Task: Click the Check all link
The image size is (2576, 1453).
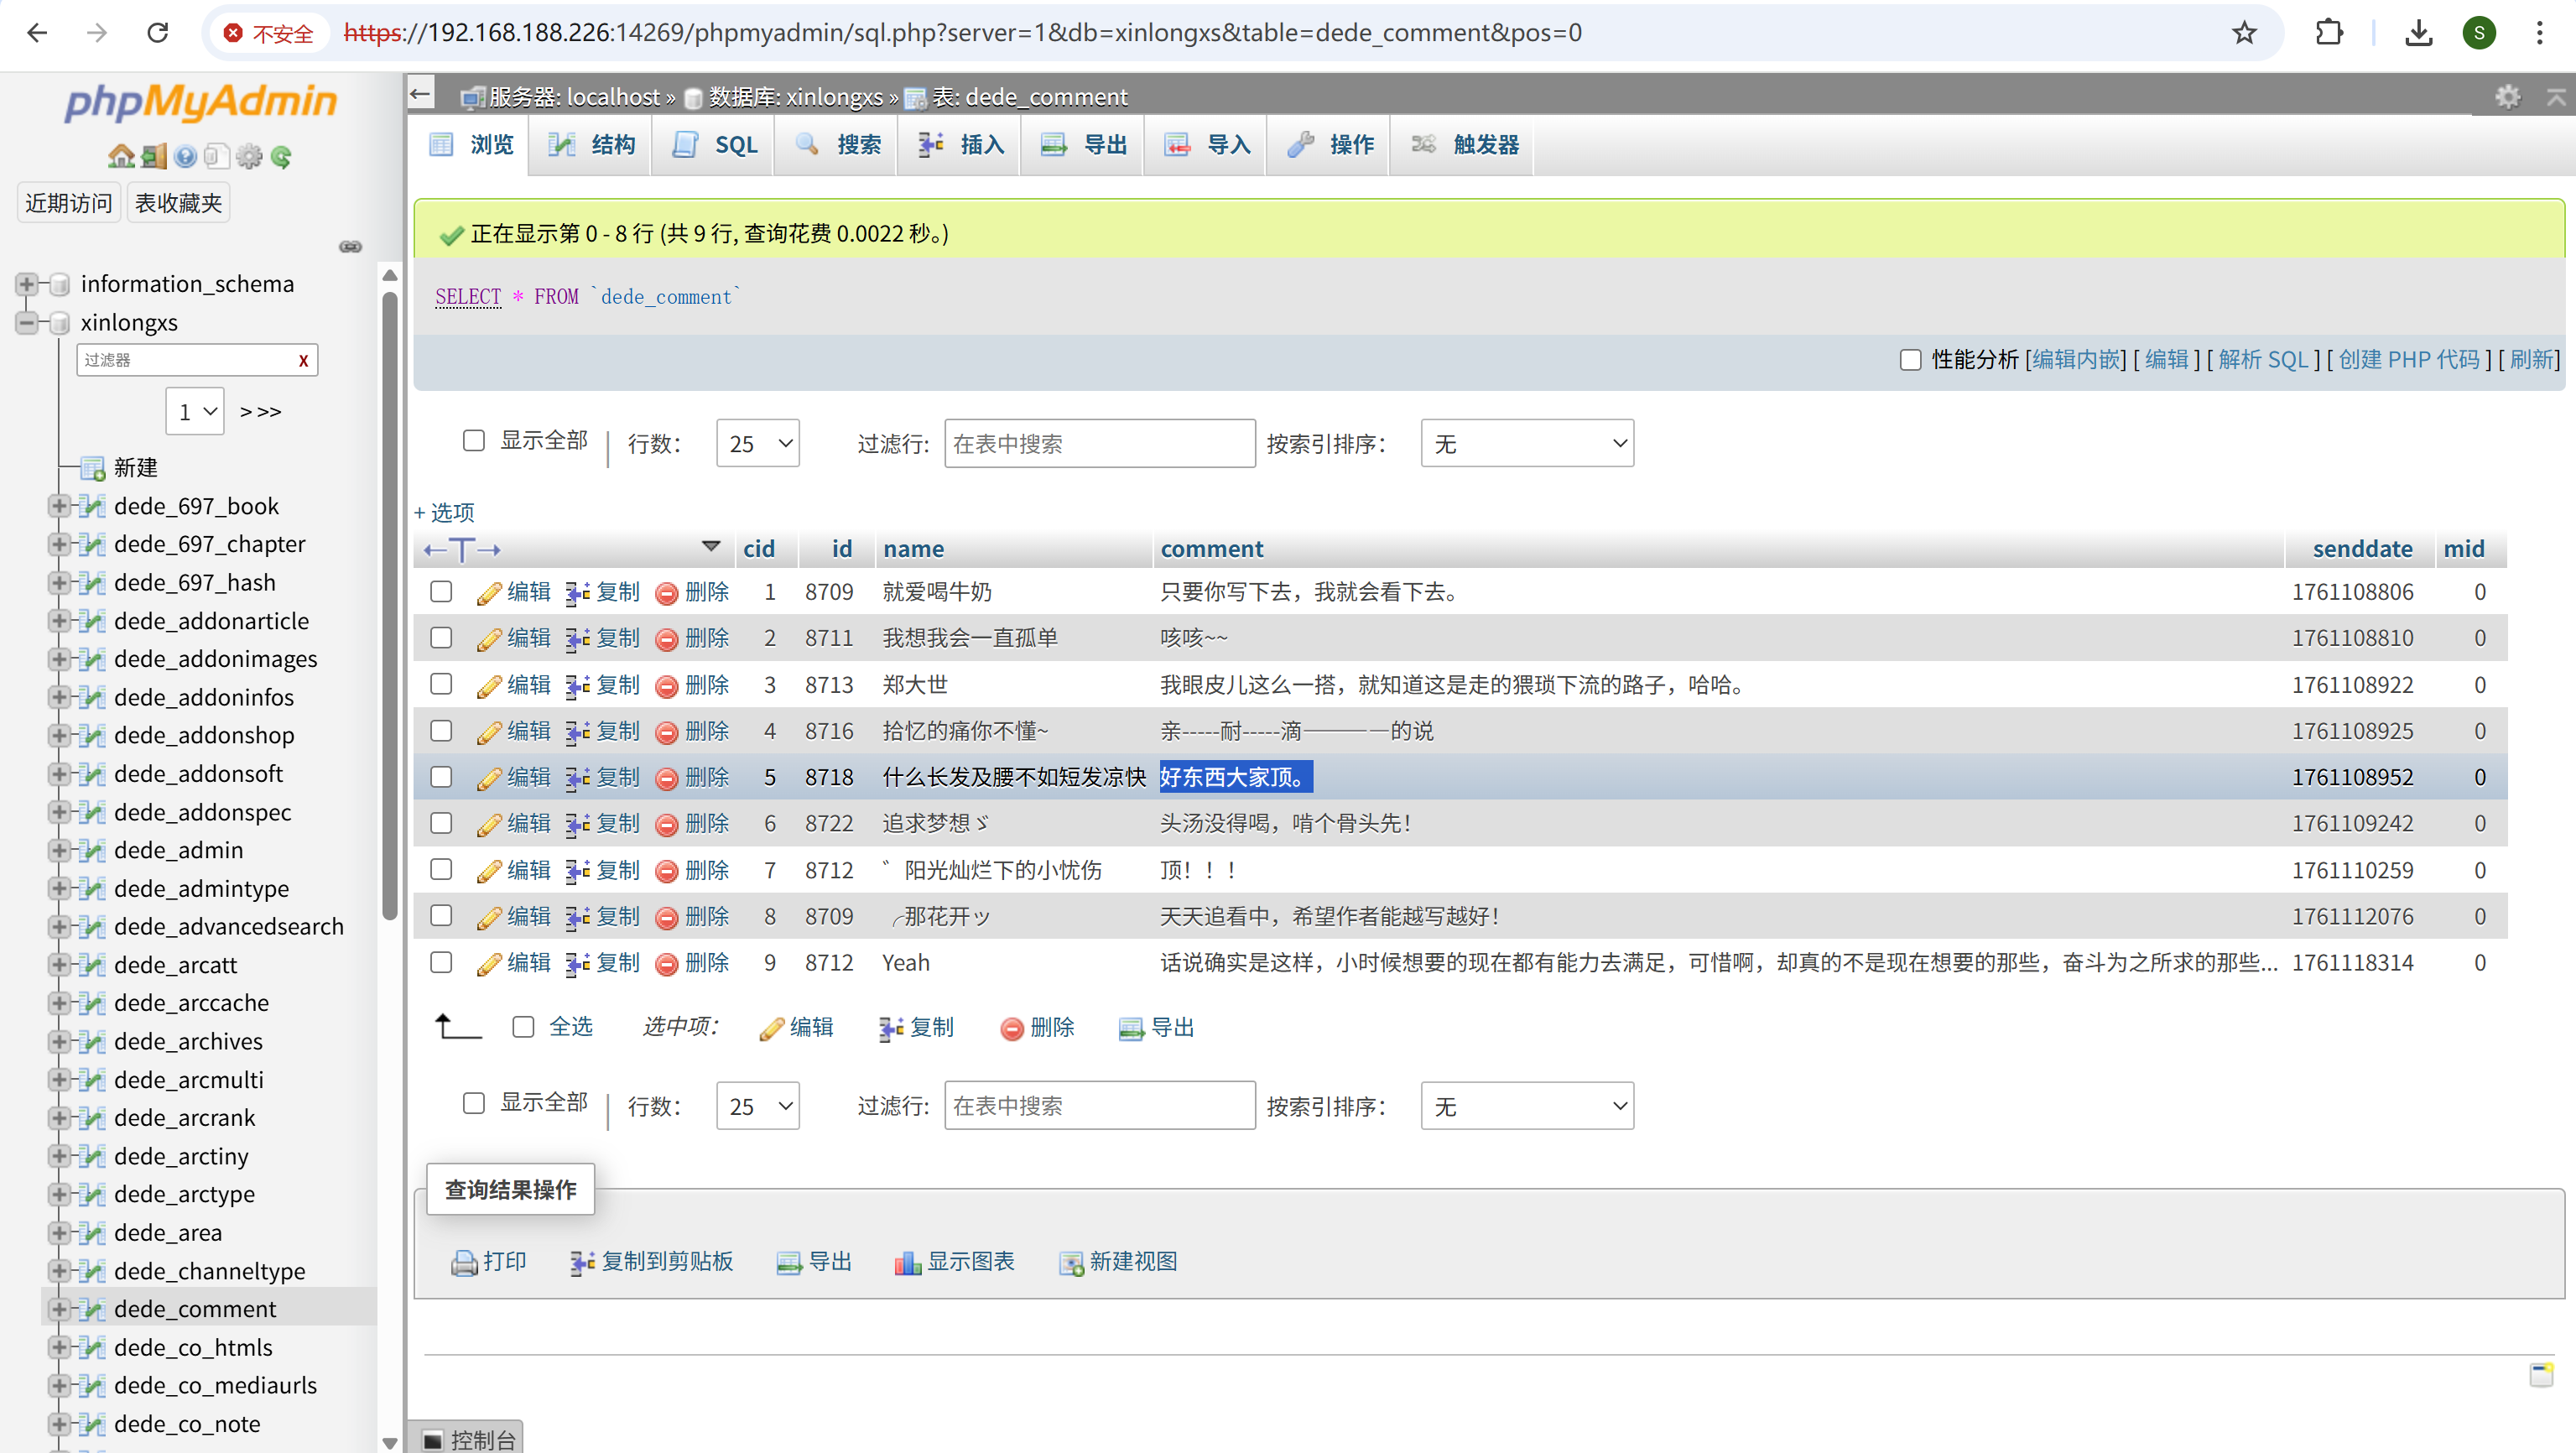Action: point(570,1027)
